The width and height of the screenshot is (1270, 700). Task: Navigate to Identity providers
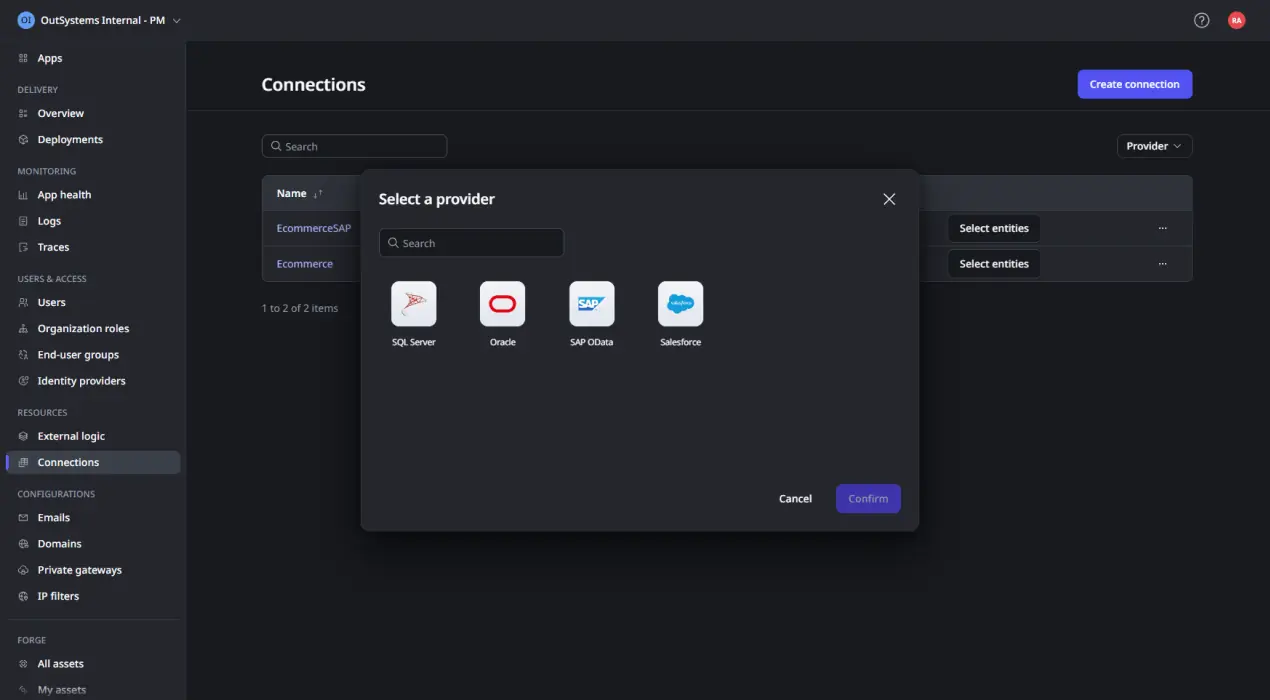81,380
